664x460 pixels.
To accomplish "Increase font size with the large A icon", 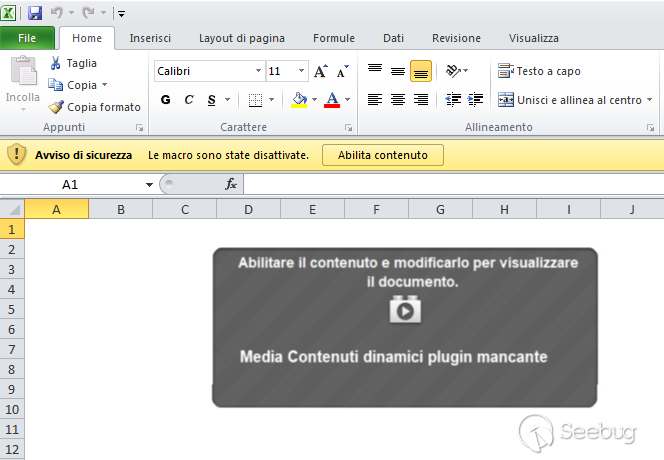I will pyautogui.click(x=320, y=72).
